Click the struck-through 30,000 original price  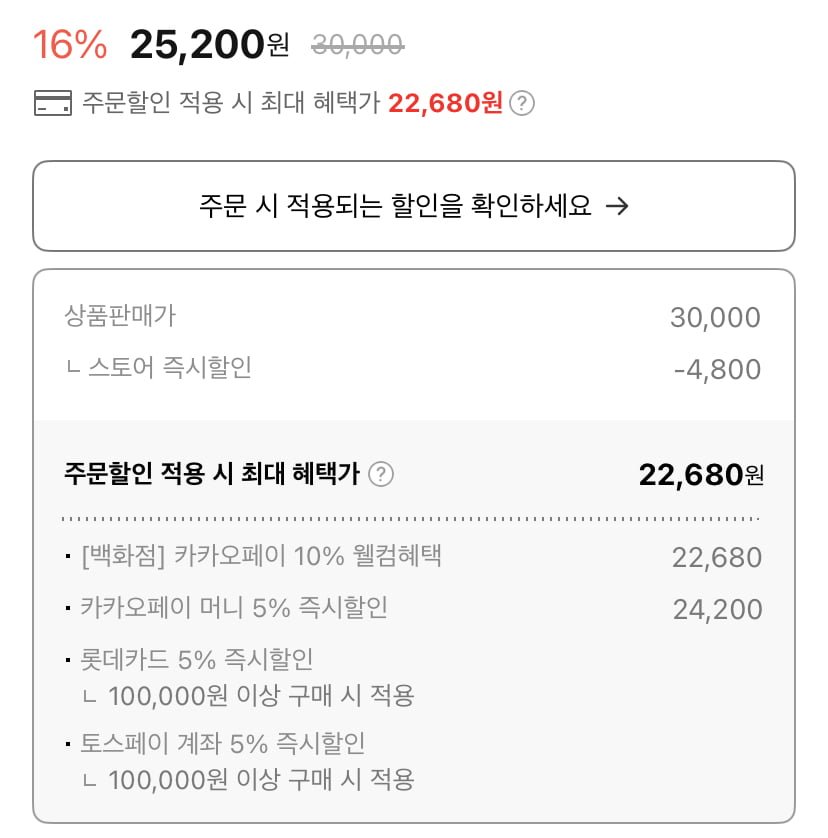(x=358, y=44)
